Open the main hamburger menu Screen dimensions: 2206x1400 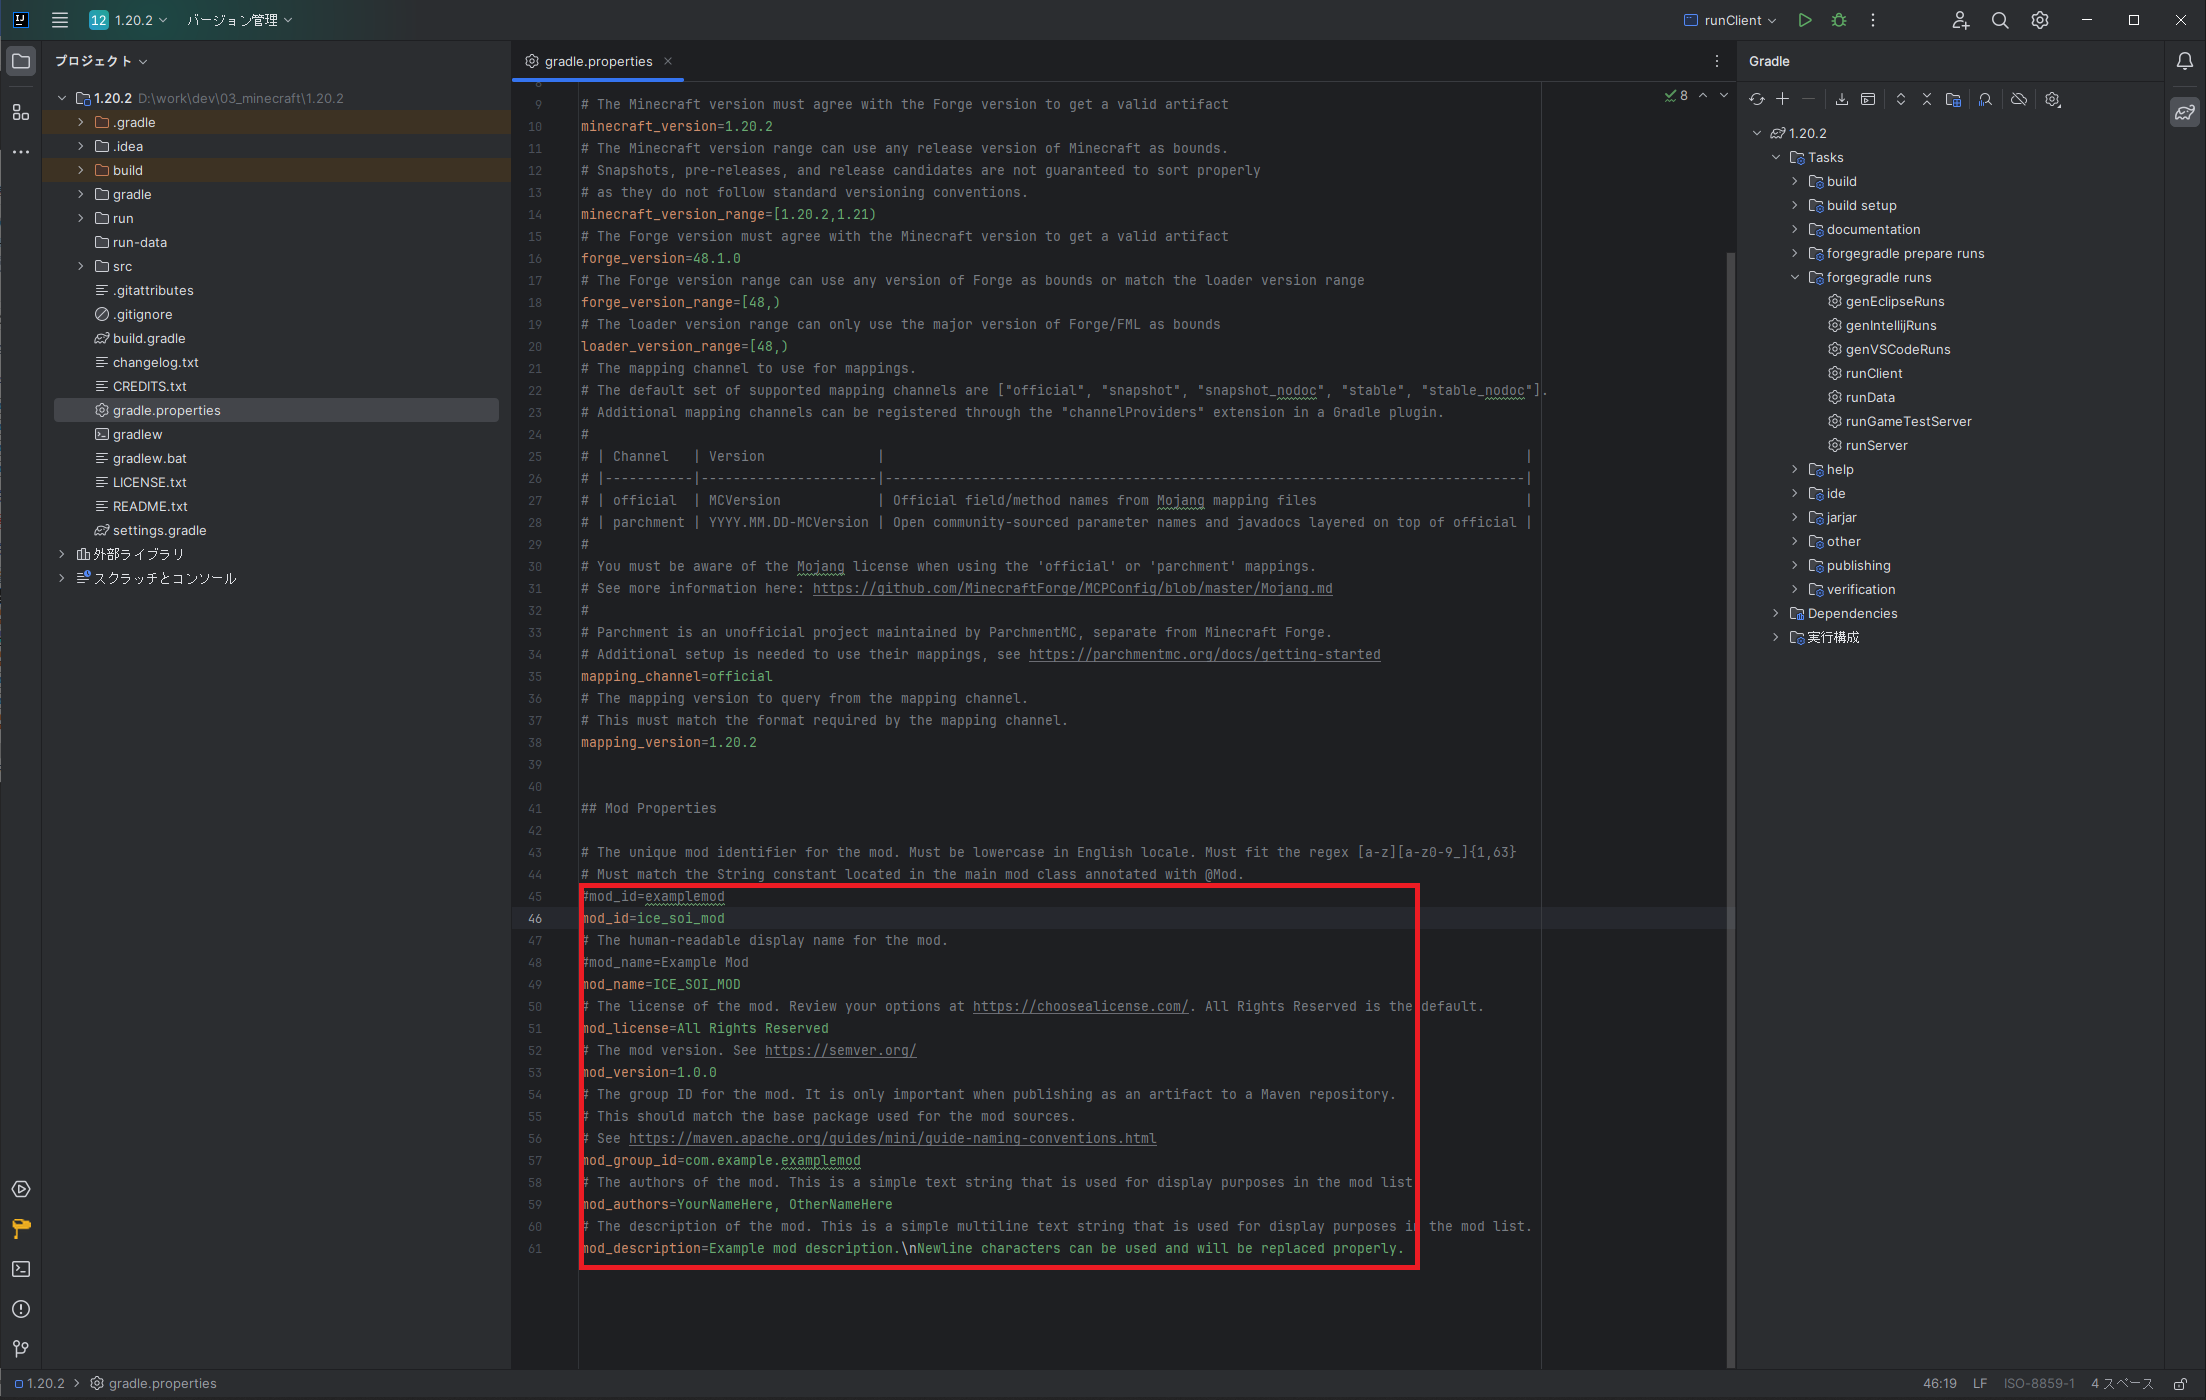[x=60, y=20]
